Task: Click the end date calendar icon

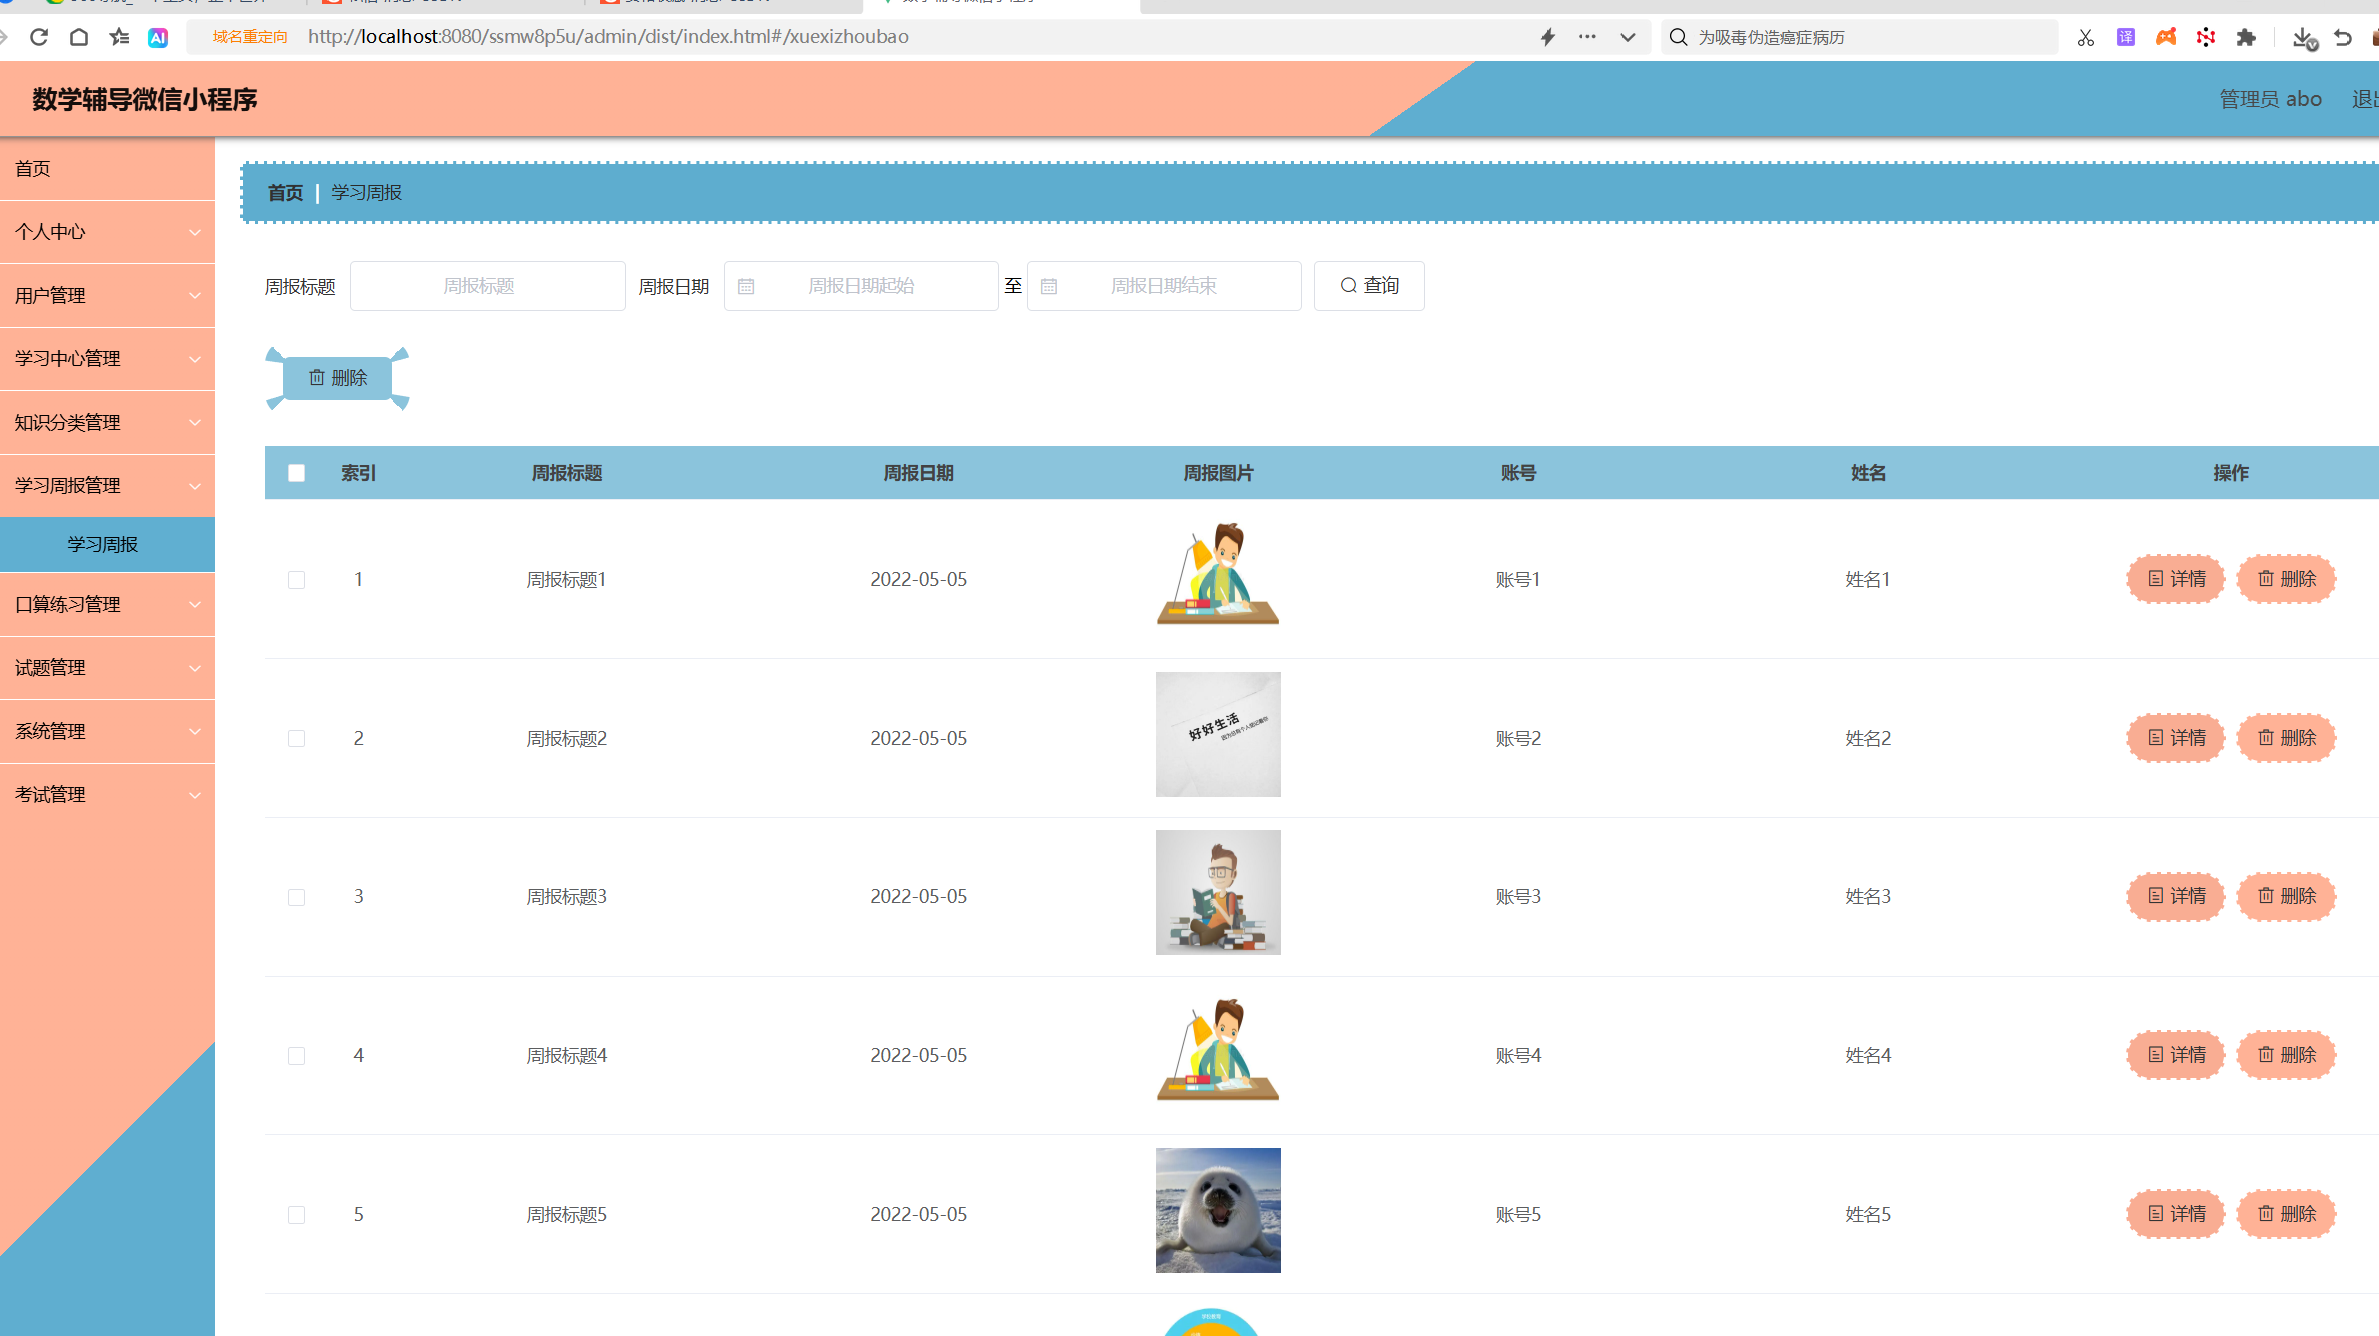Action: pyautogui.click(x=1049, y=287)
